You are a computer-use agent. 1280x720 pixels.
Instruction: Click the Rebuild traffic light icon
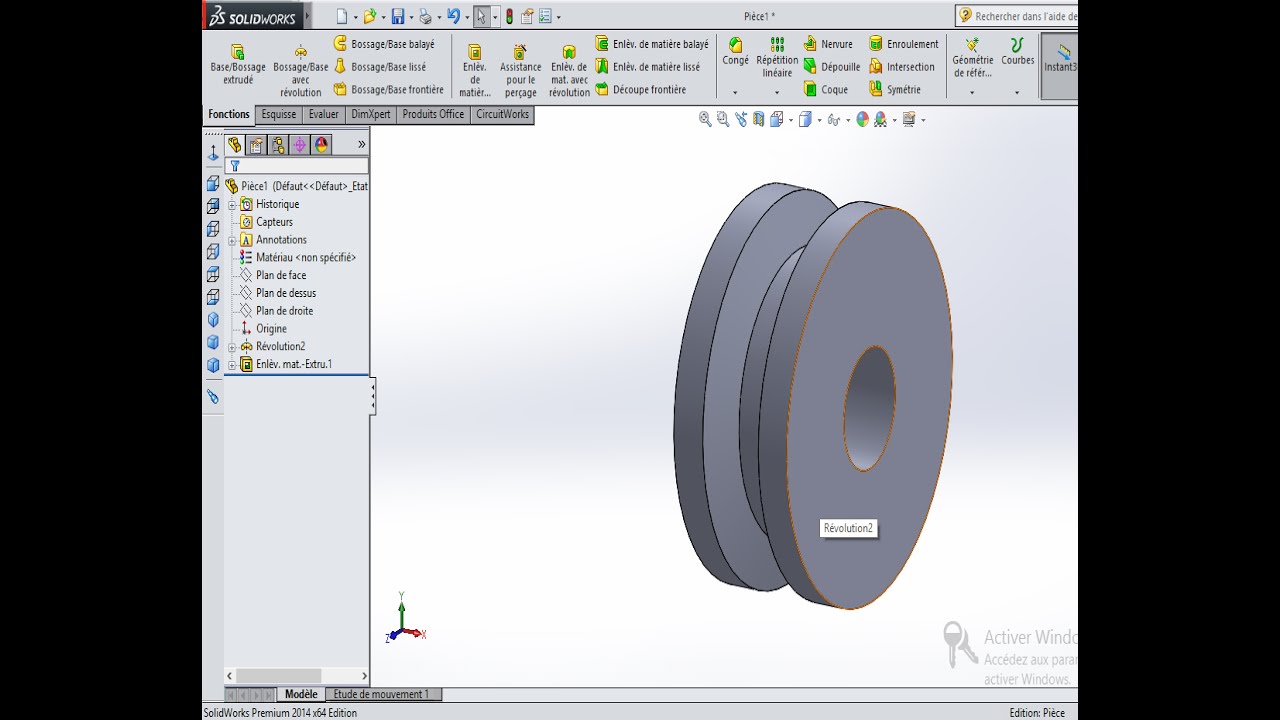tap(509, 16)
